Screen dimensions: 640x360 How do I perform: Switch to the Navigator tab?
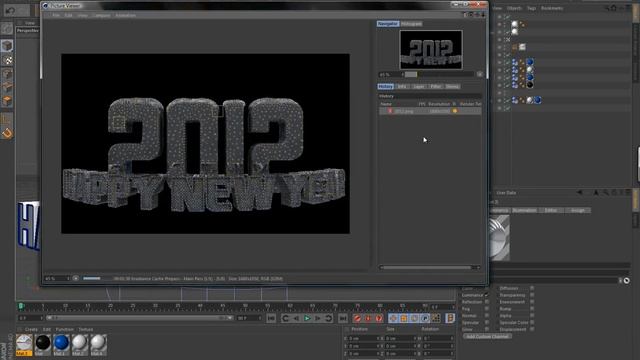pyautogui.click(x=388, y=24)
